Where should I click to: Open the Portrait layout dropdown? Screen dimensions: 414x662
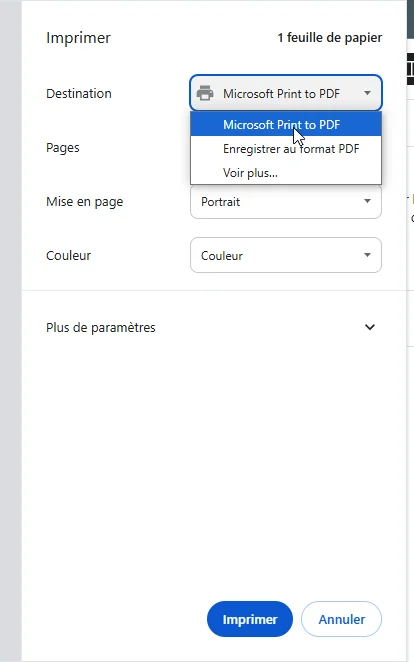pyautogui.click(x=286, y=202)
